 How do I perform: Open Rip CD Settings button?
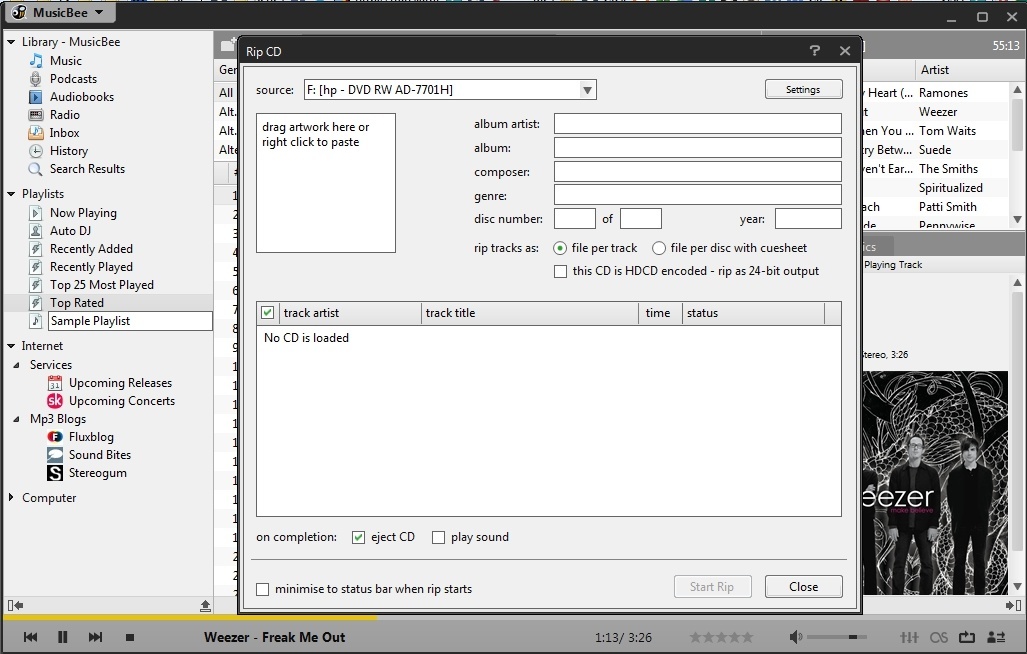coord(803,90)
